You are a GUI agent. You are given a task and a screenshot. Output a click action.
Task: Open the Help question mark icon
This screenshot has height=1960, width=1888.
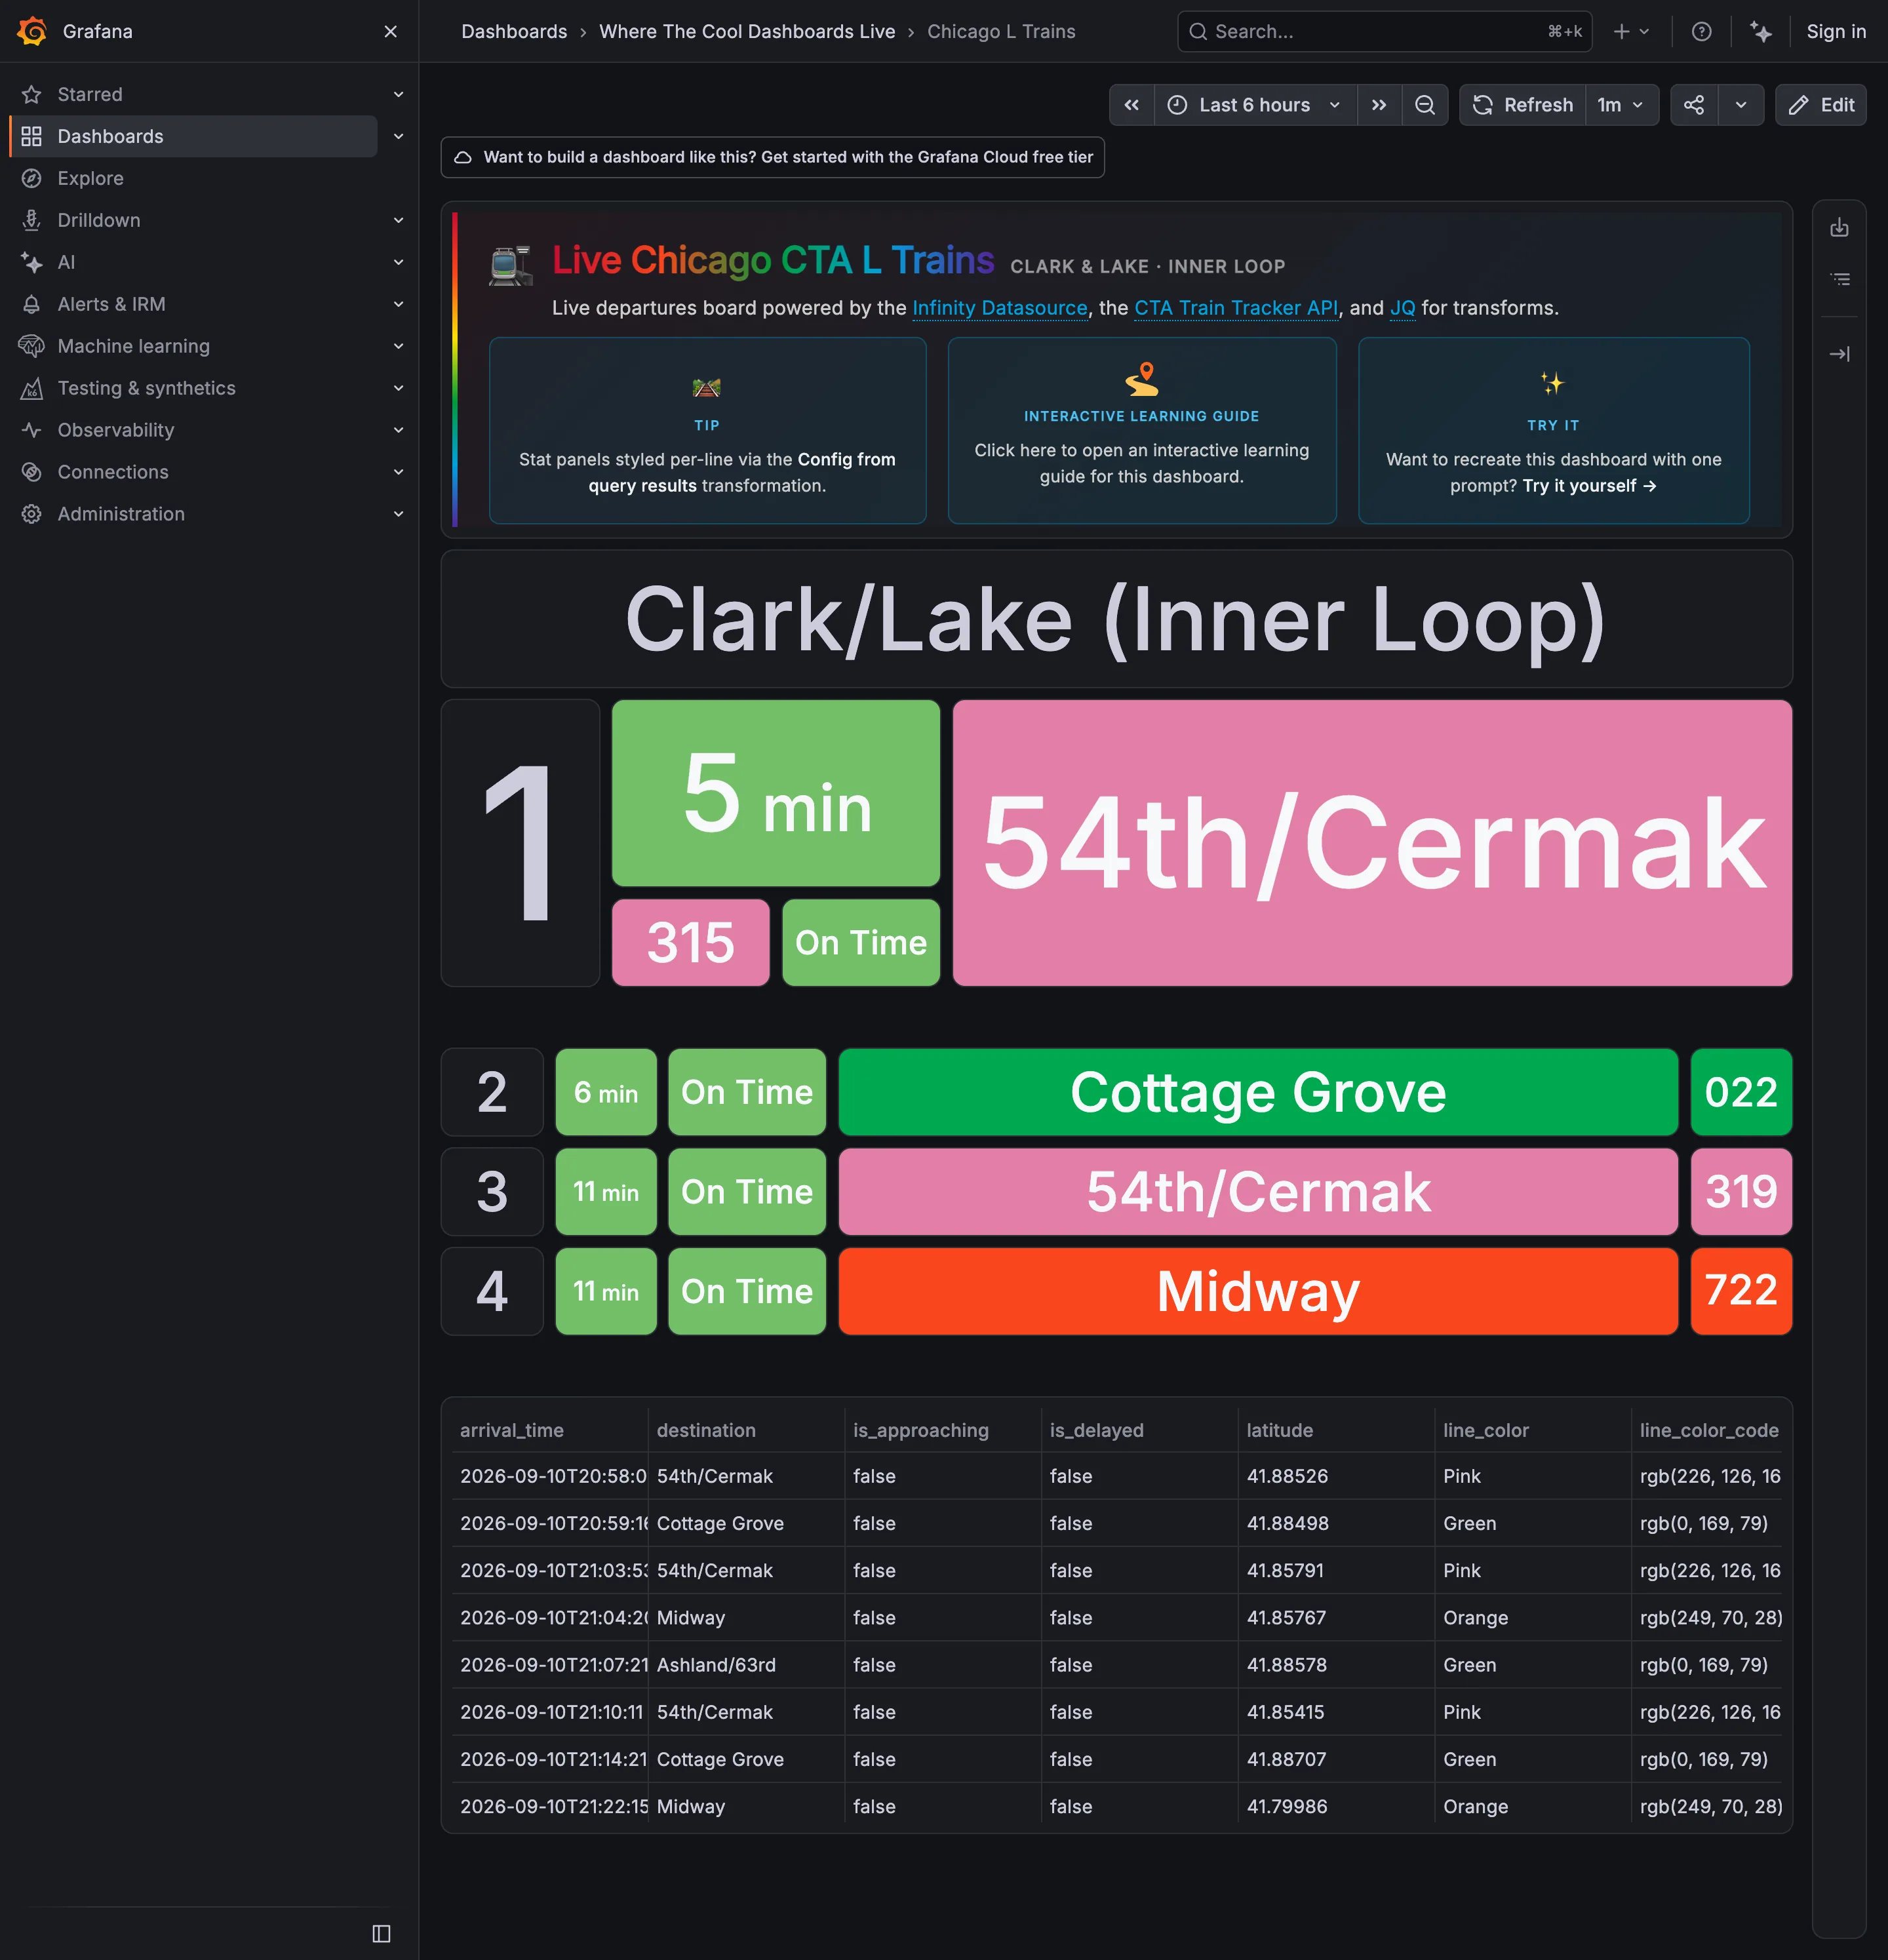click(x=1701, y=31)
